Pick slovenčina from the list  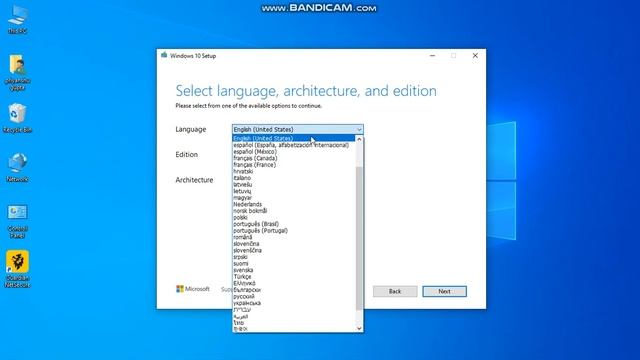294,244
